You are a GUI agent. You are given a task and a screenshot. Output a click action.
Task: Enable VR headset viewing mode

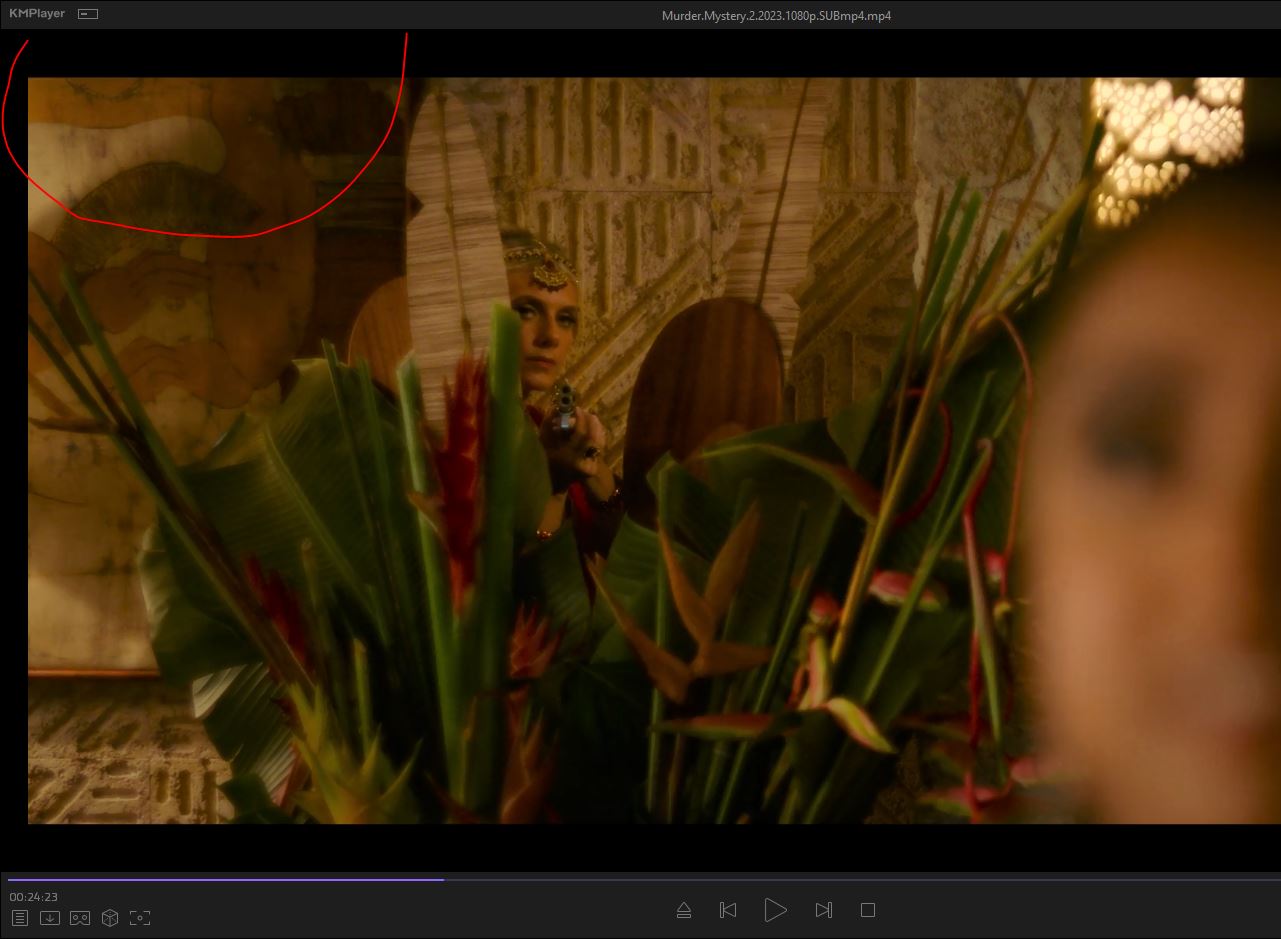tap(80, 917)
